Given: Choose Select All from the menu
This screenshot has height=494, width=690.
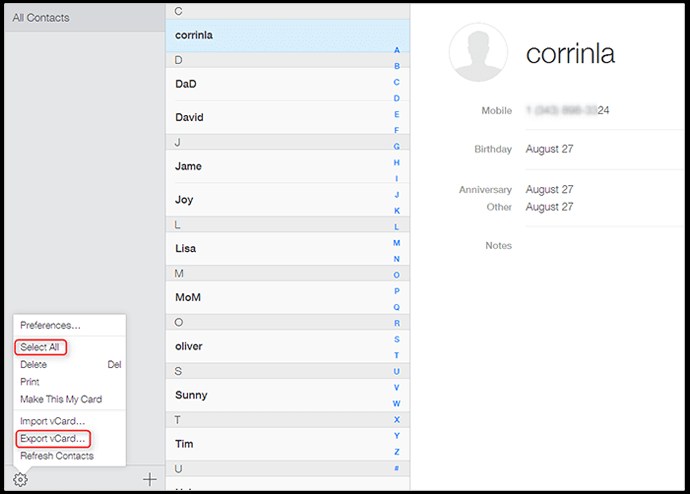Looking at the screenshot, I should tap(40, 347).
